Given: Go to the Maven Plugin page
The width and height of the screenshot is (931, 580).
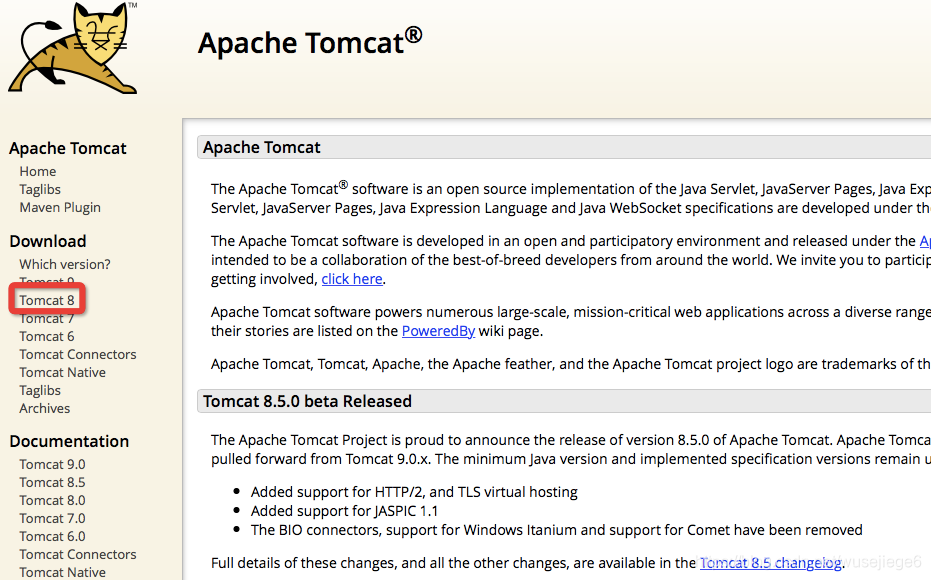Looking at the screenshot, I should tap(60, 208).
